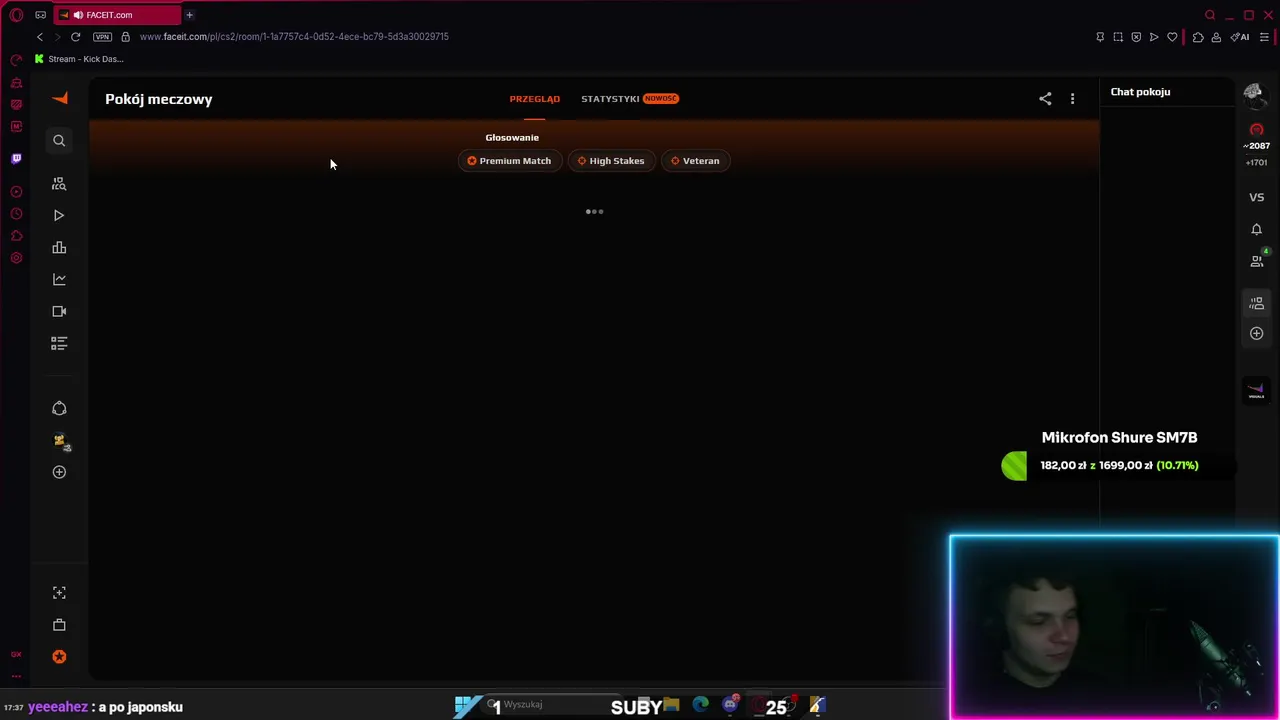Viewport: 1280px width, 720px height.
Task: Open the notifications bell
Action: tap(1257, 230)
